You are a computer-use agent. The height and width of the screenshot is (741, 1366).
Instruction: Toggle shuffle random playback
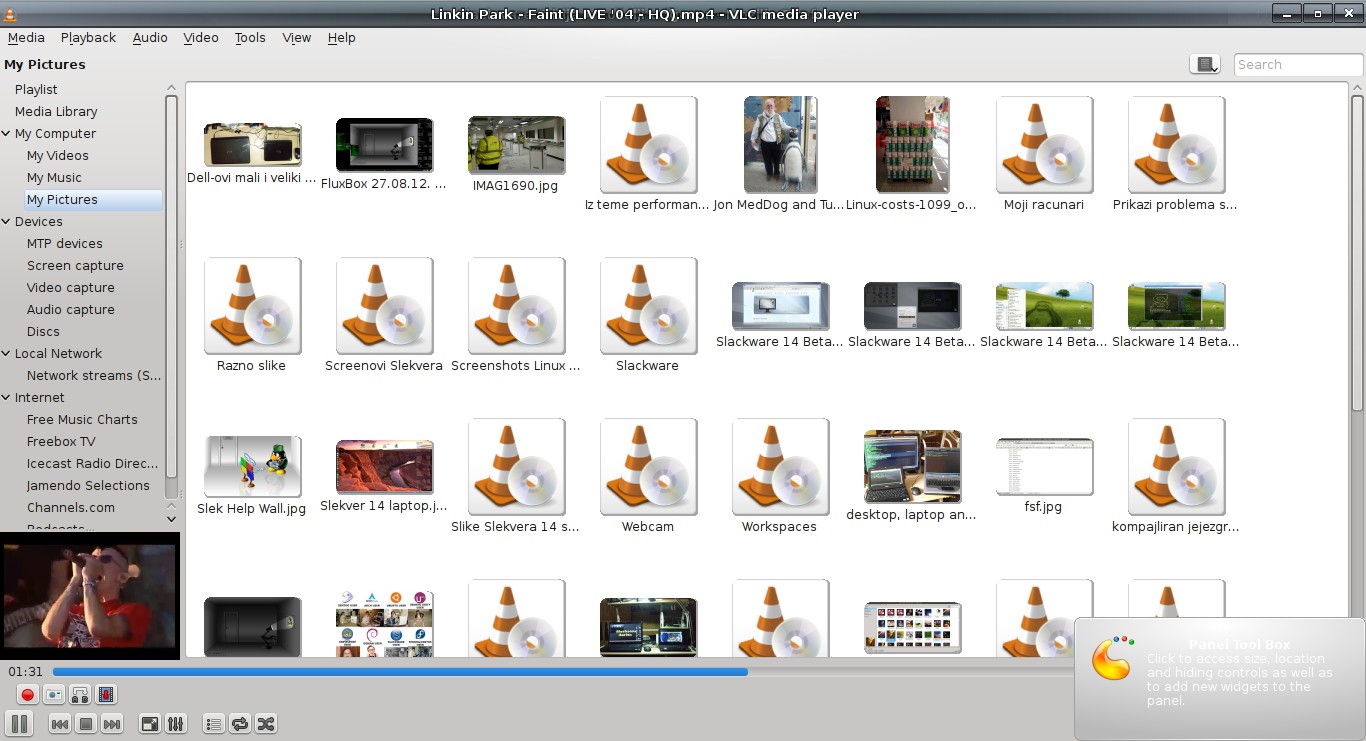click(x=266, y=724)
